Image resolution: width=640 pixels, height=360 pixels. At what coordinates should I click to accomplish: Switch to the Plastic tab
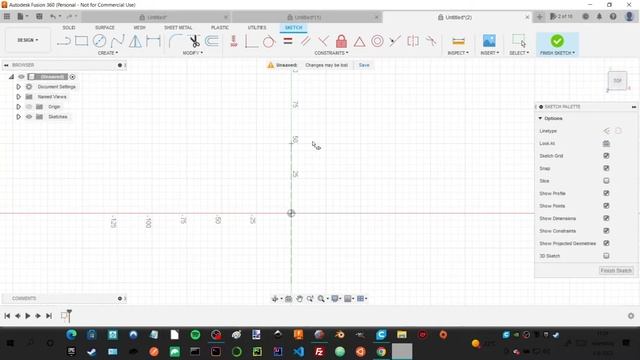click(220, 27)
